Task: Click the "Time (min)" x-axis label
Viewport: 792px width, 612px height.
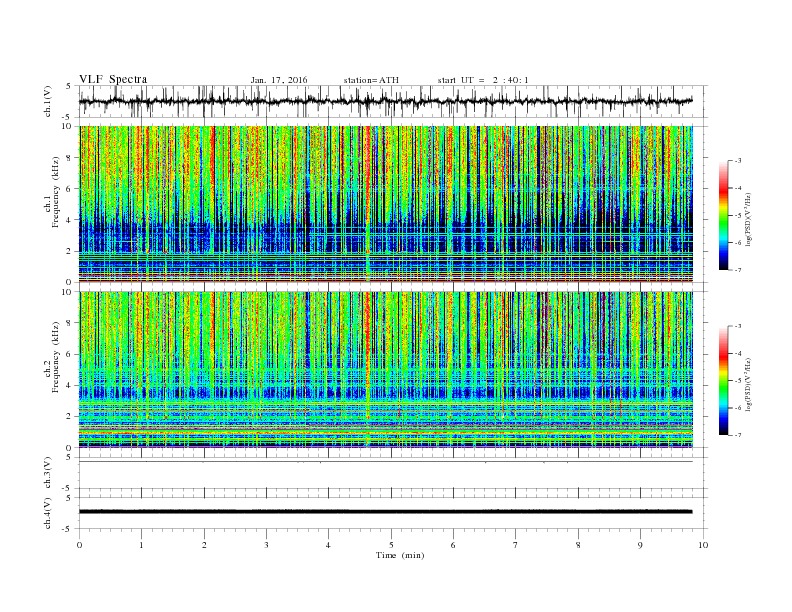Action: coord(400,555)
